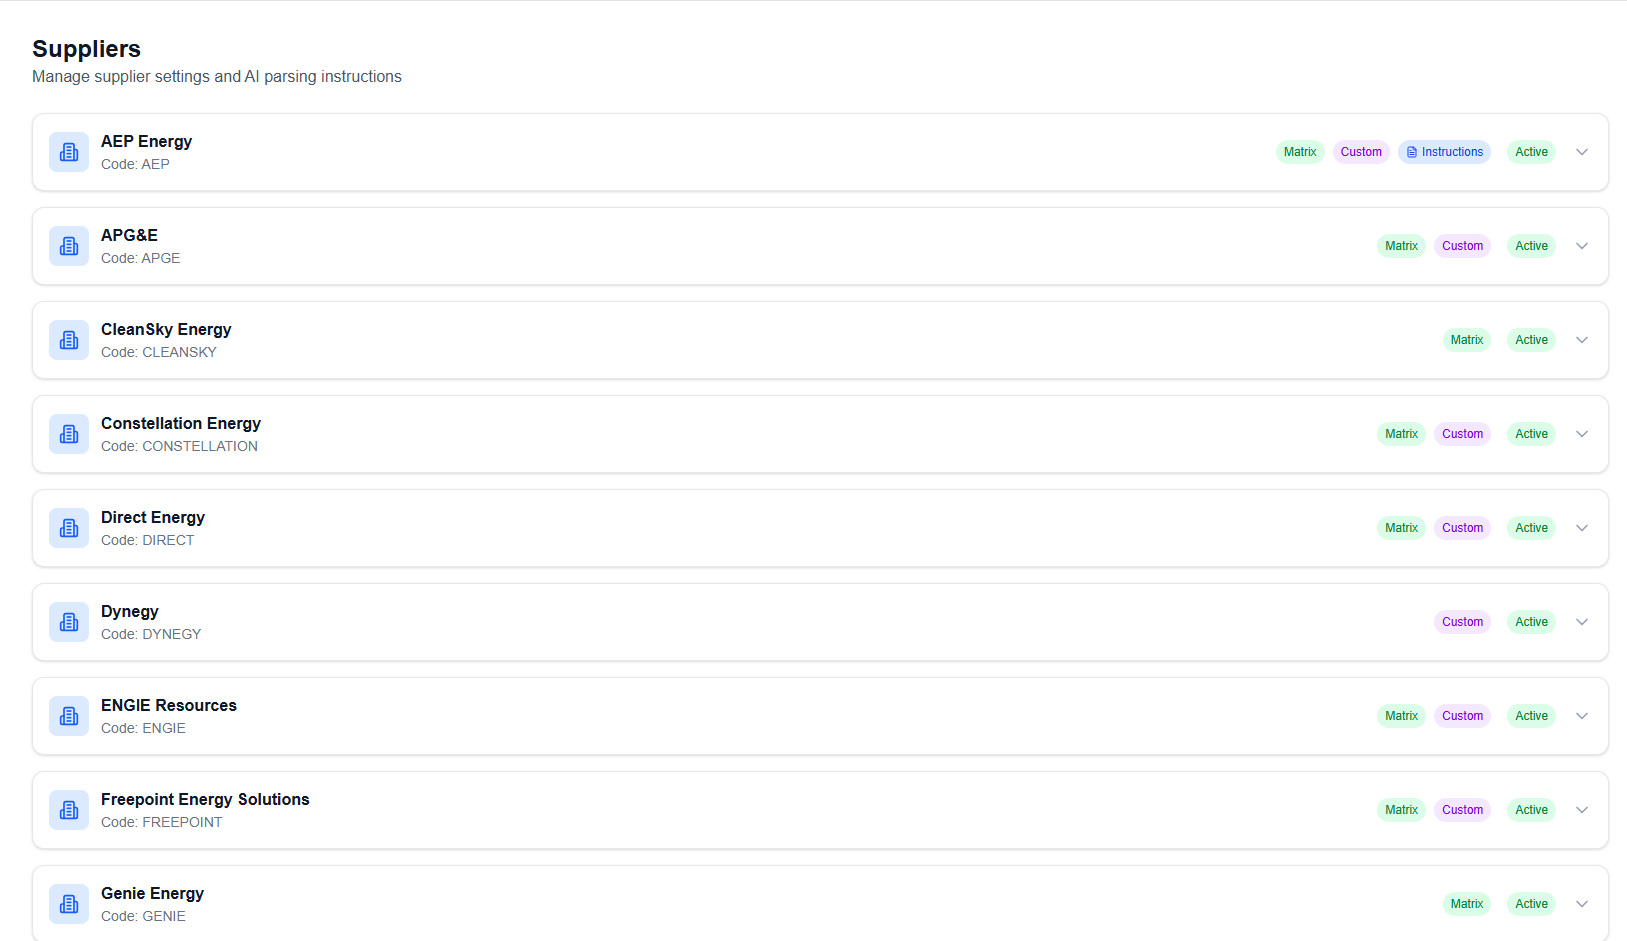The height and width of the screenshot is (941, 1627).
Task: Expand Constellation Energy details chevron
Action: (1582, 434)
